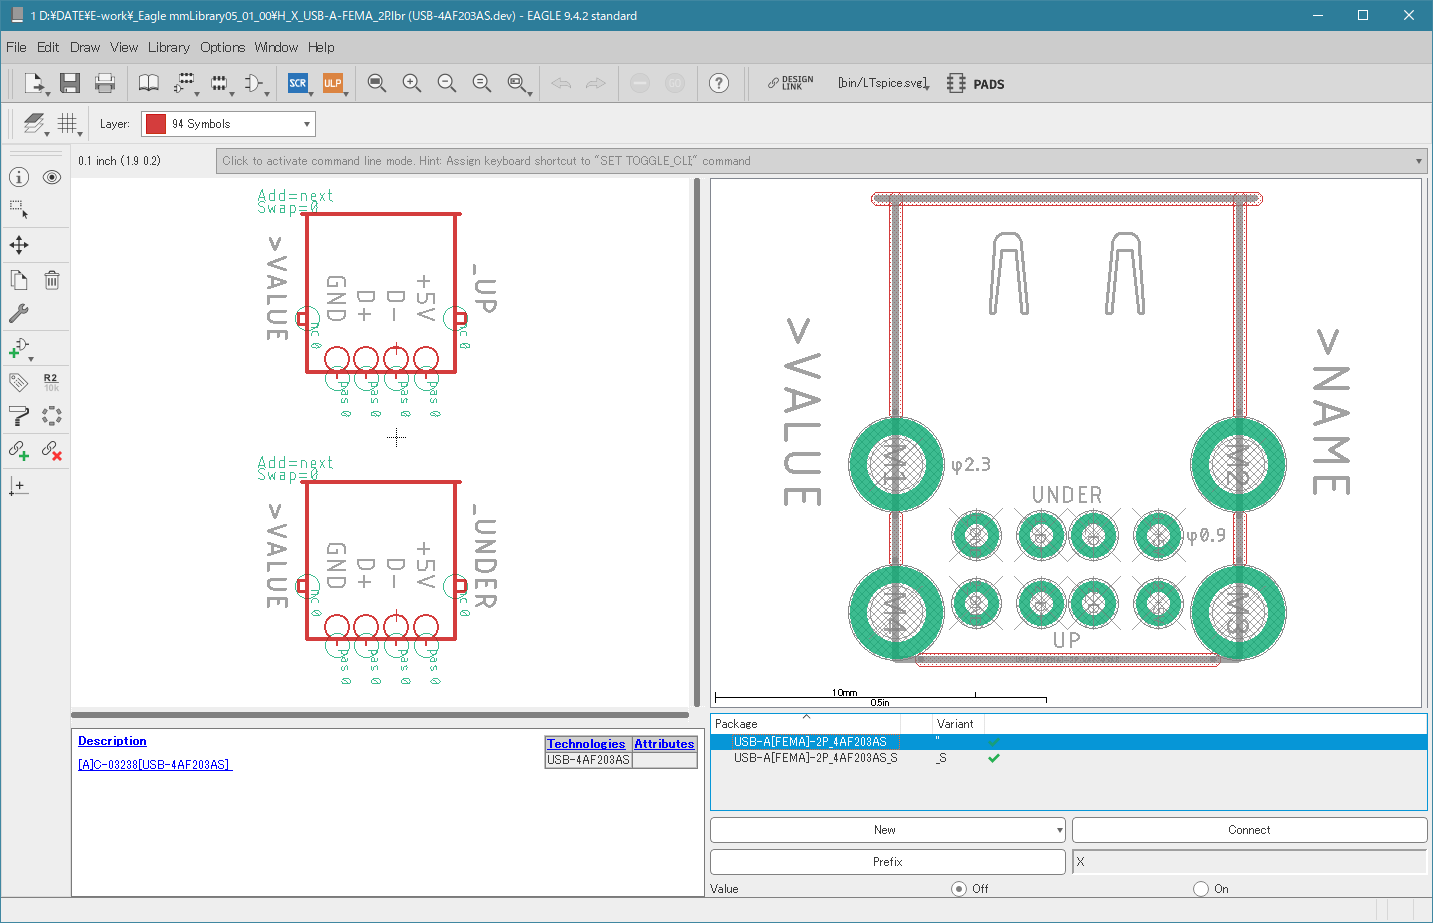Expand the command line history dropdown arrow
The image size is (1433, 923).
(1419, 161)
